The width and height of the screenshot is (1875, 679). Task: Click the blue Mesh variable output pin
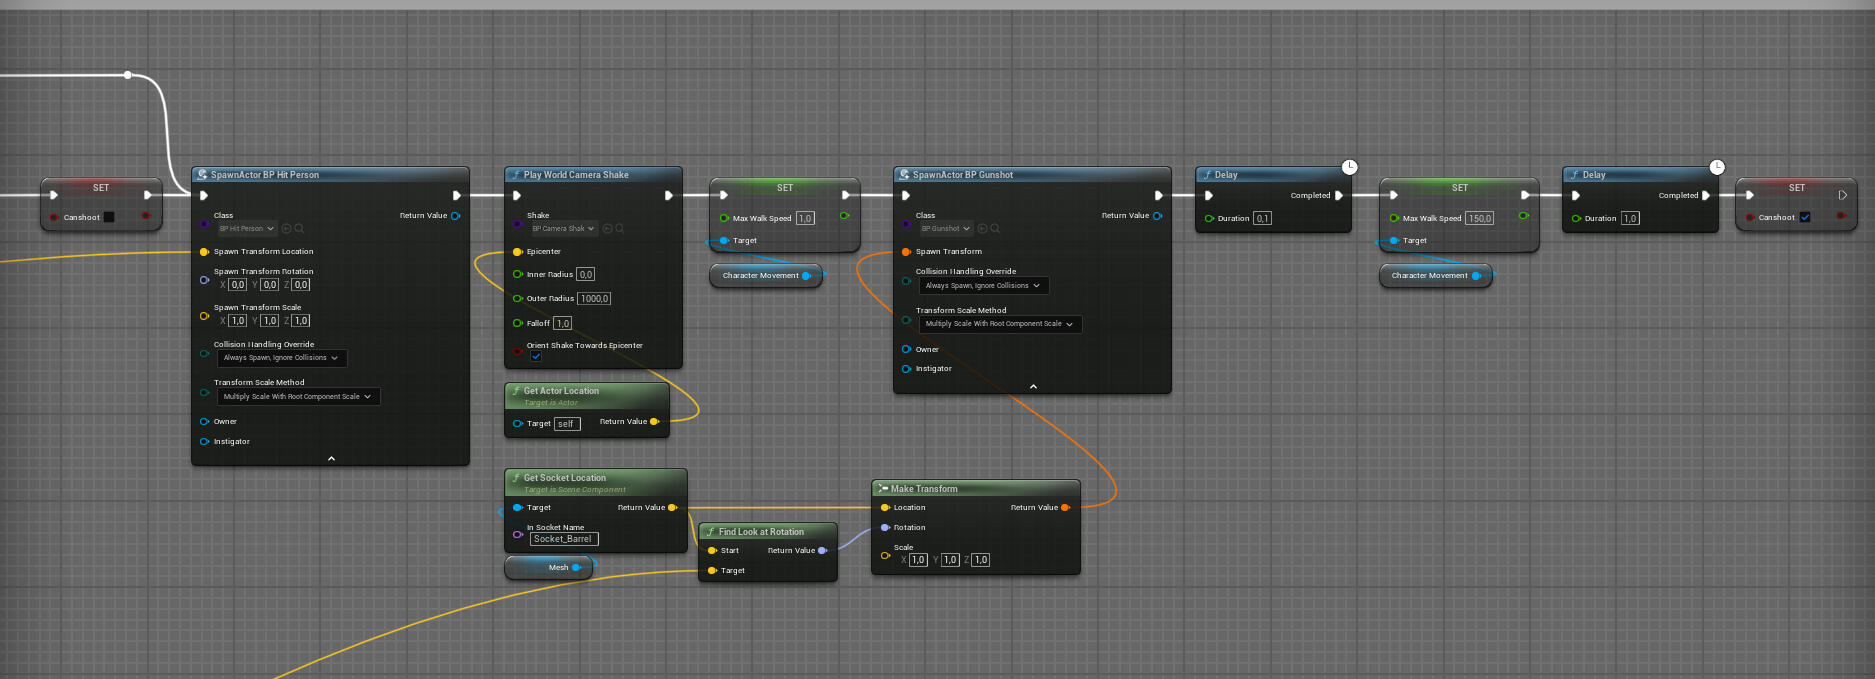point(576,568)
